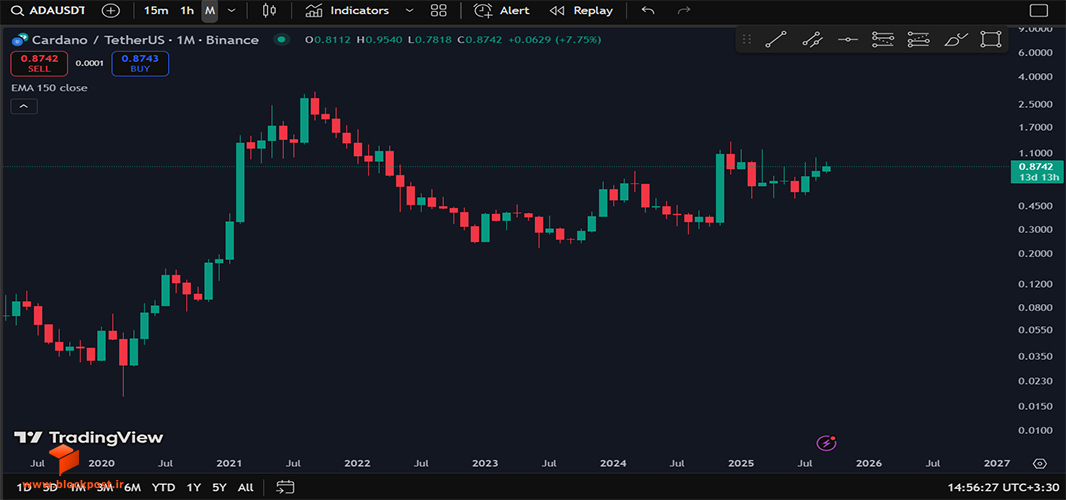Select the horizontal line drawing tool
Screen dimensions: 1066x500
tap(848, 39)
